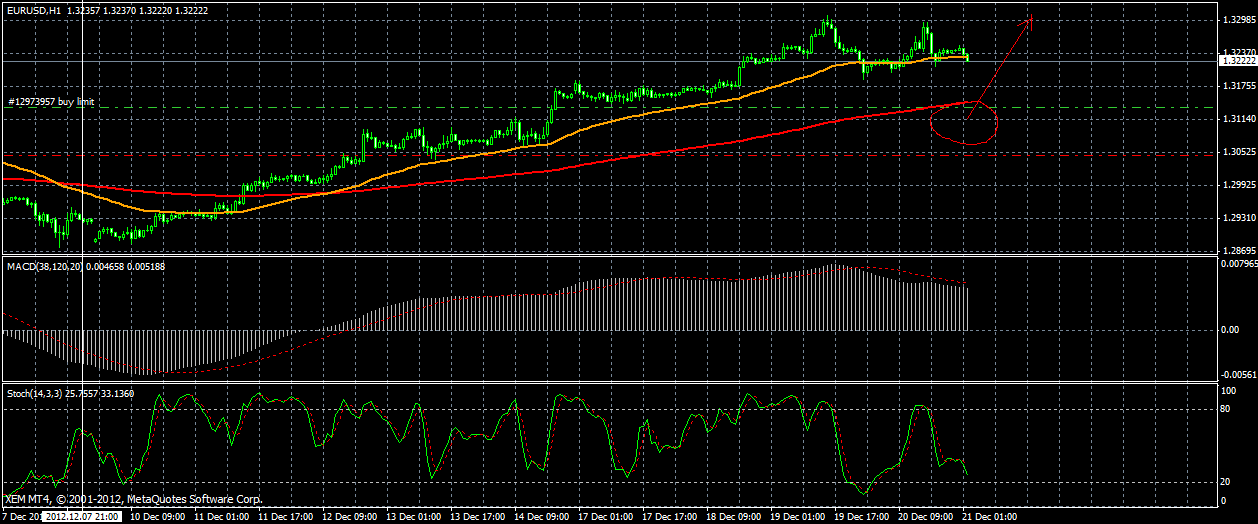The height and width of the screenshot is (524, 1258).
Task: Click the Stochastic scale value 80
Action: [x=1226, y=411]
